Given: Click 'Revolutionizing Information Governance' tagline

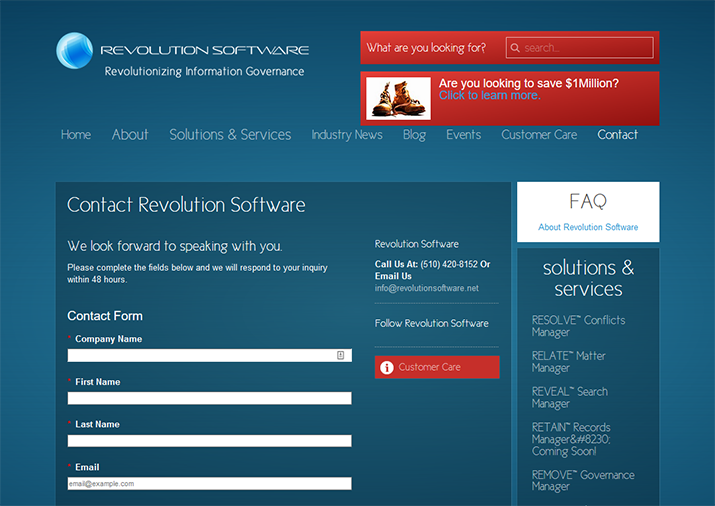Looking at the screenshot, I should click(x=204, y=72).
